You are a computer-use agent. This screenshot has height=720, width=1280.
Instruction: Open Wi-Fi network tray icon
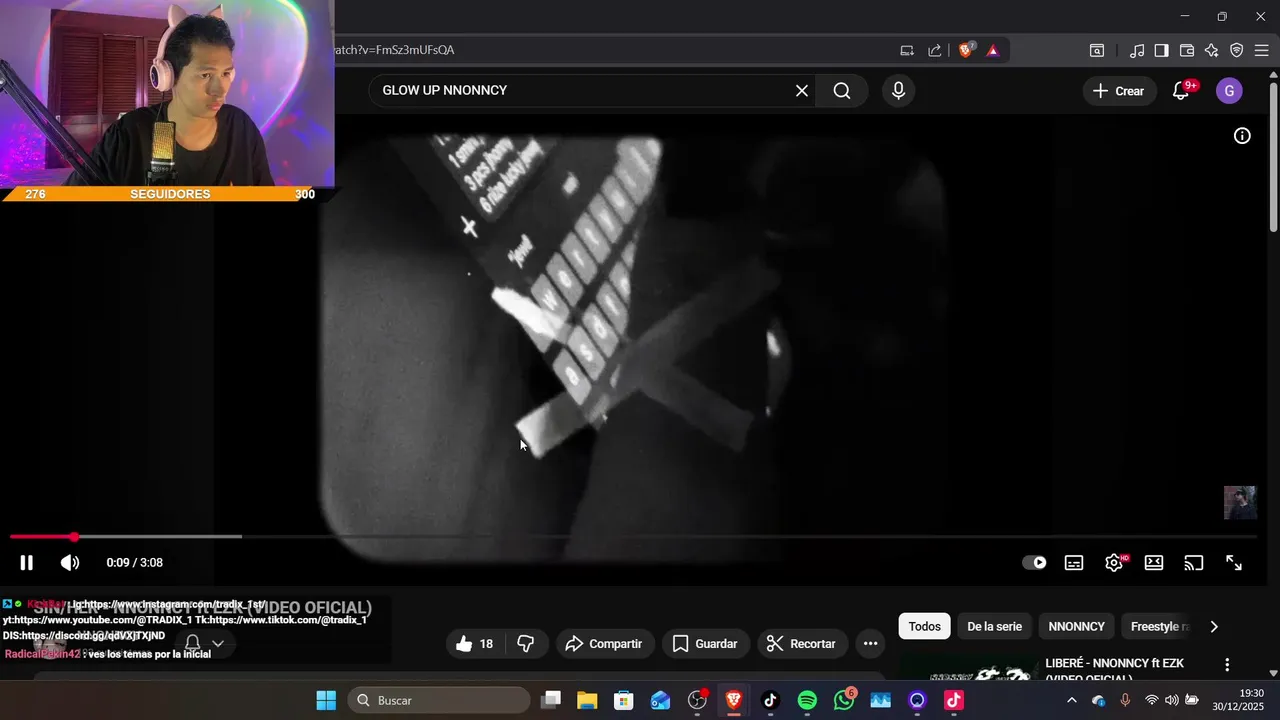pos(1152,700)
